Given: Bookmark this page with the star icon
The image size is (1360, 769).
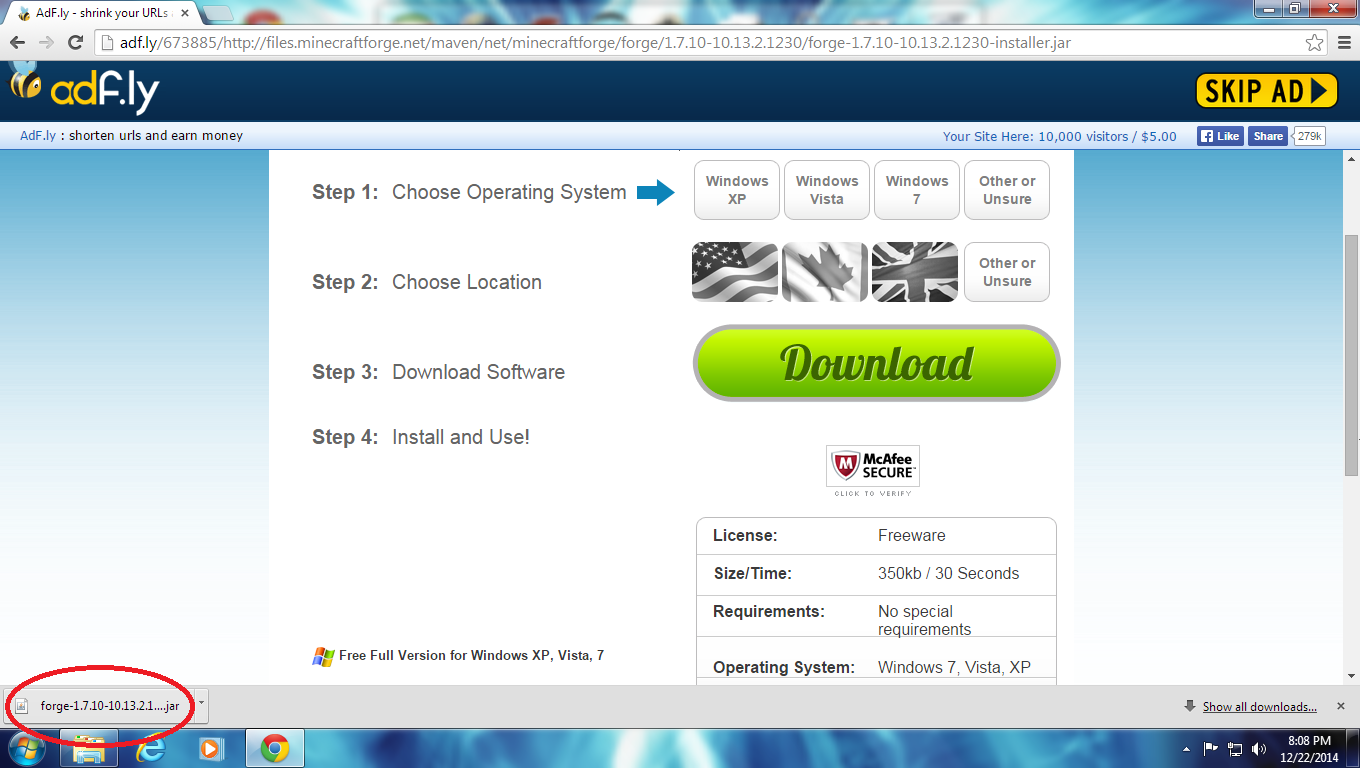Looking at the screenshot, I should tap(1315, 42).
